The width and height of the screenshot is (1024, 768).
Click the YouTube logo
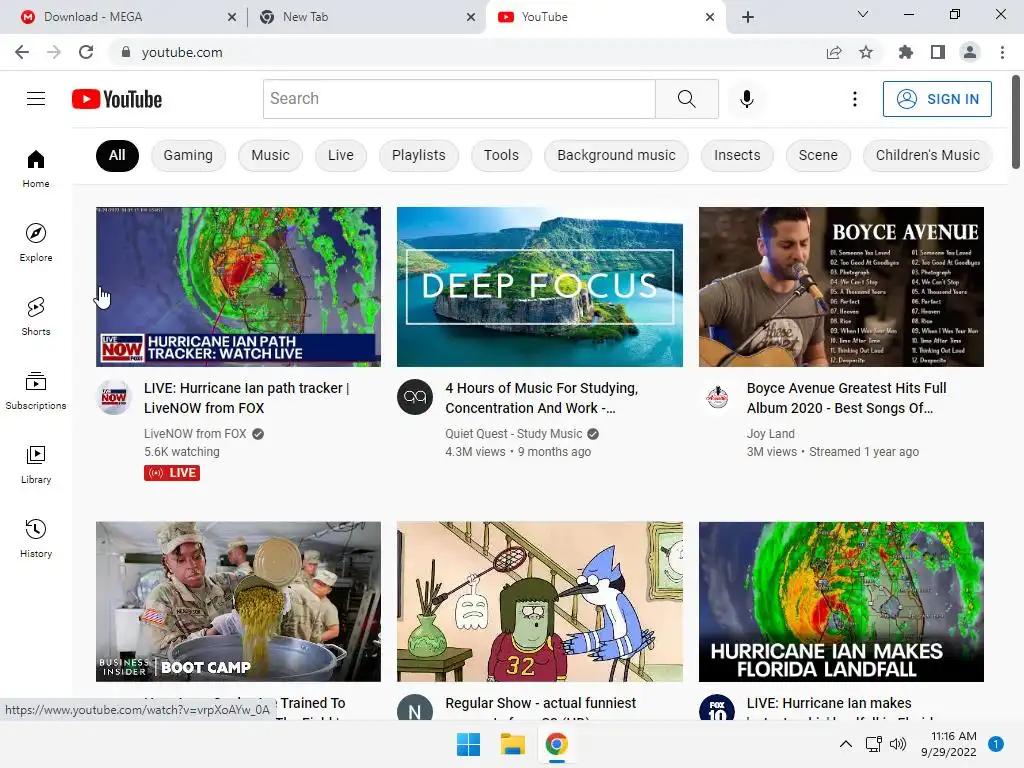point(117,99)
